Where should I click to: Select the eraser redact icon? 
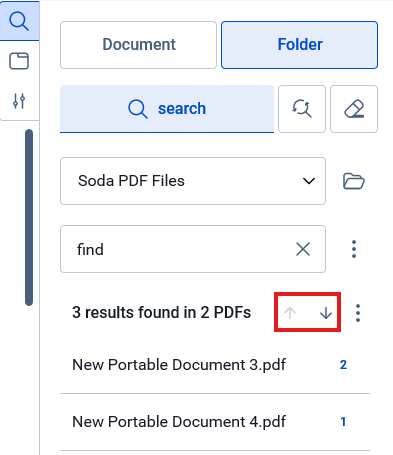point(354,109)
